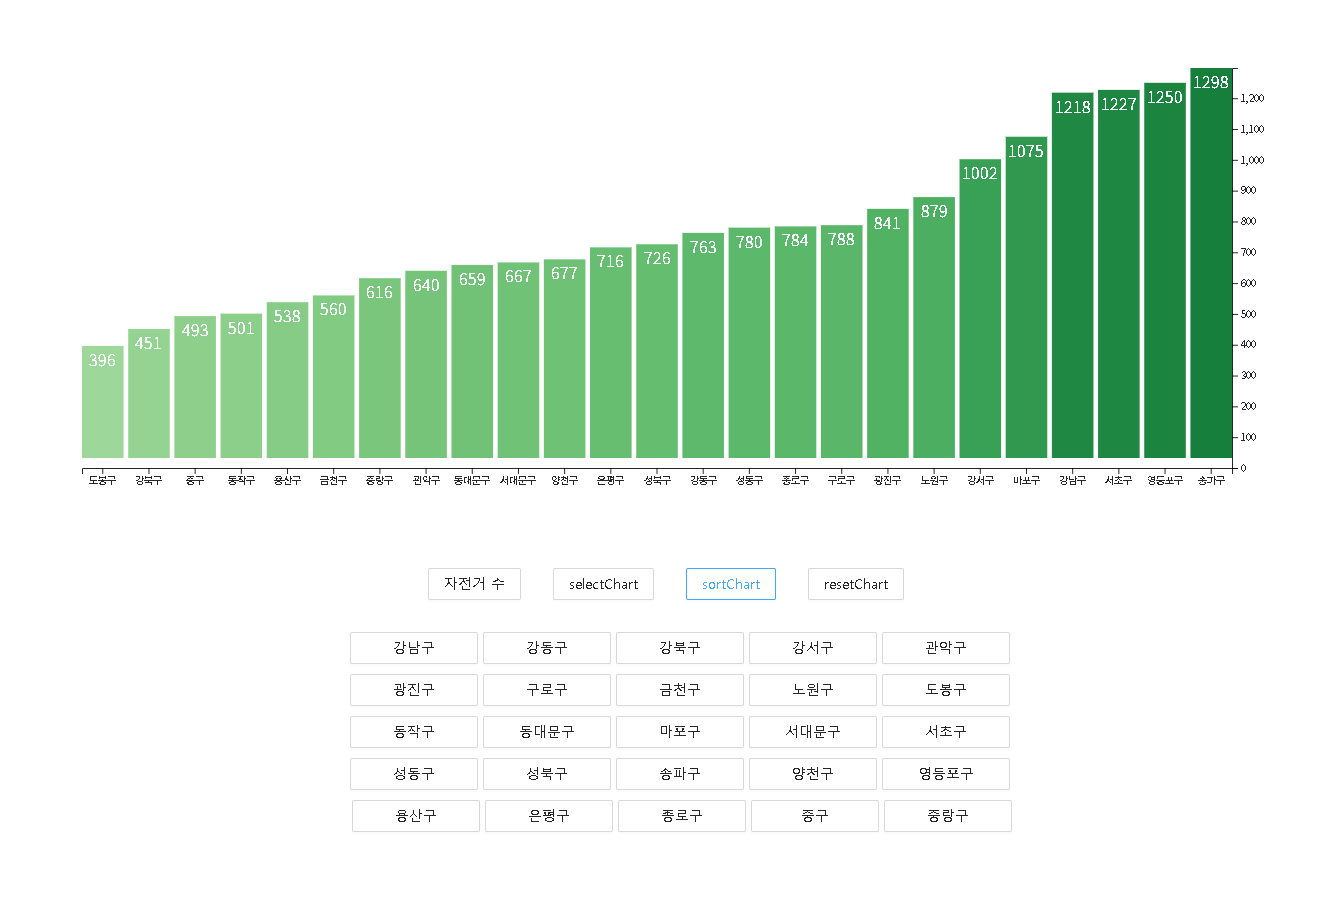Screen dimensions: 1333x906
Task: Click the chart bar with value 560
Action: [x=333, y=378]
